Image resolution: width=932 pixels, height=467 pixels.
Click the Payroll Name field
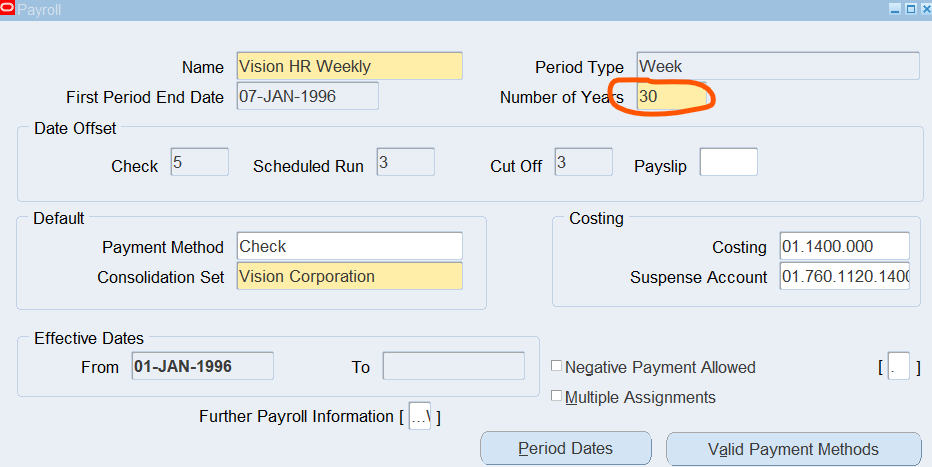(x=349, y=67)
